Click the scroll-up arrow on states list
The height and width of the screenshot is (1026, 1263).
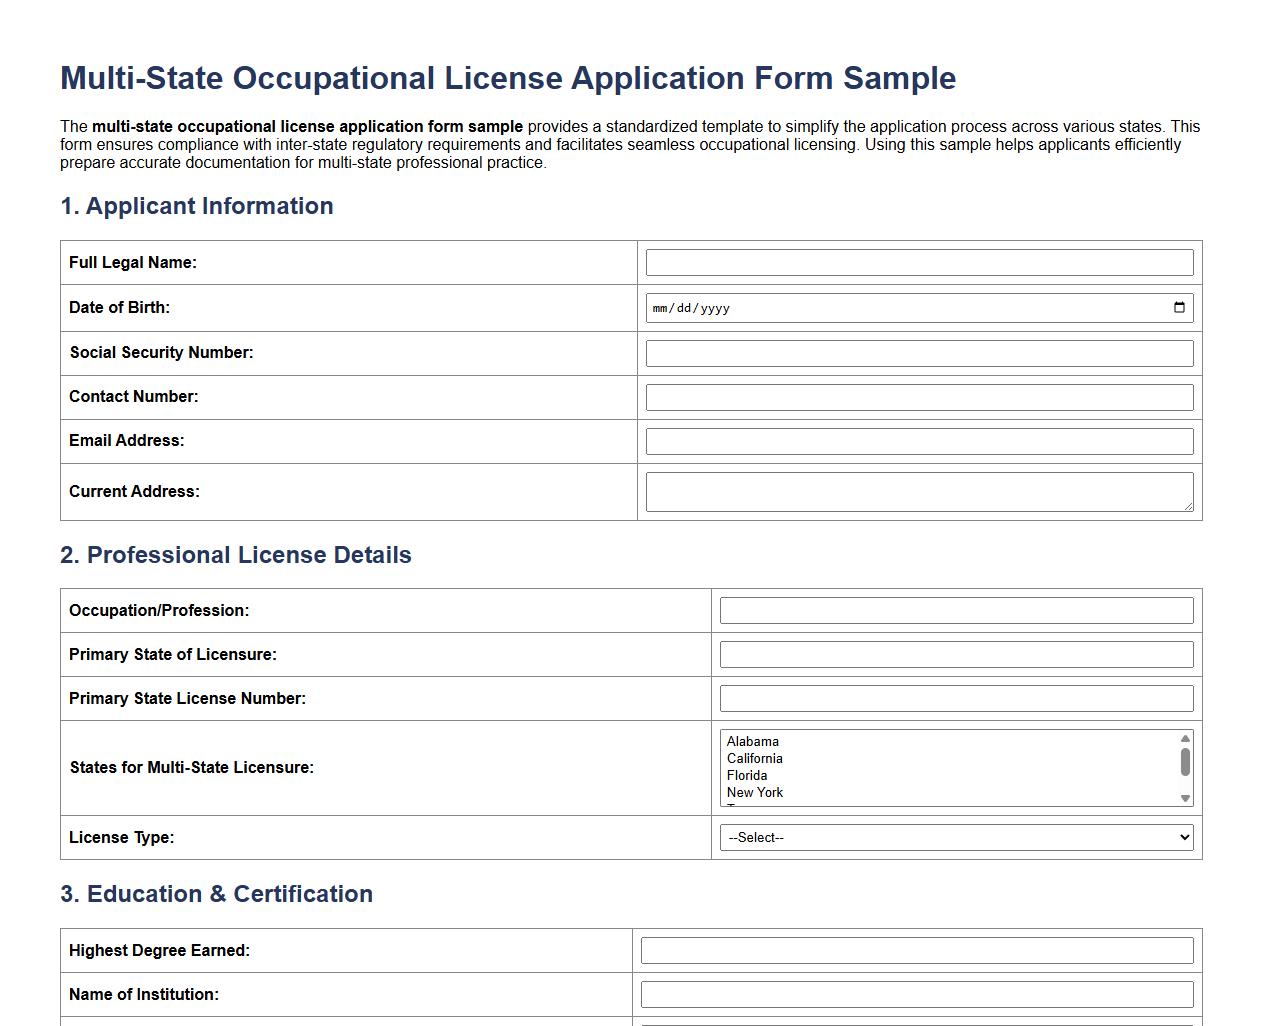tap(1184, 737)
